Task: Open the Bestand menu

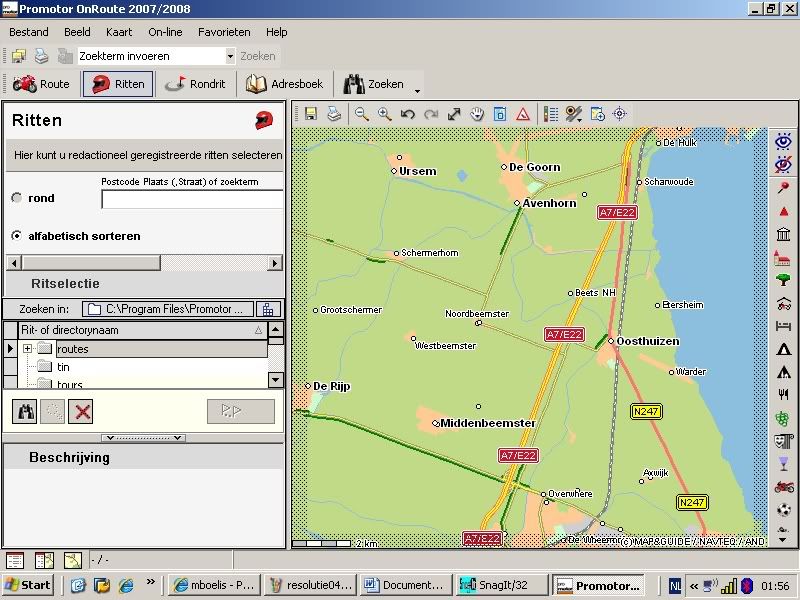Action: 29,32
